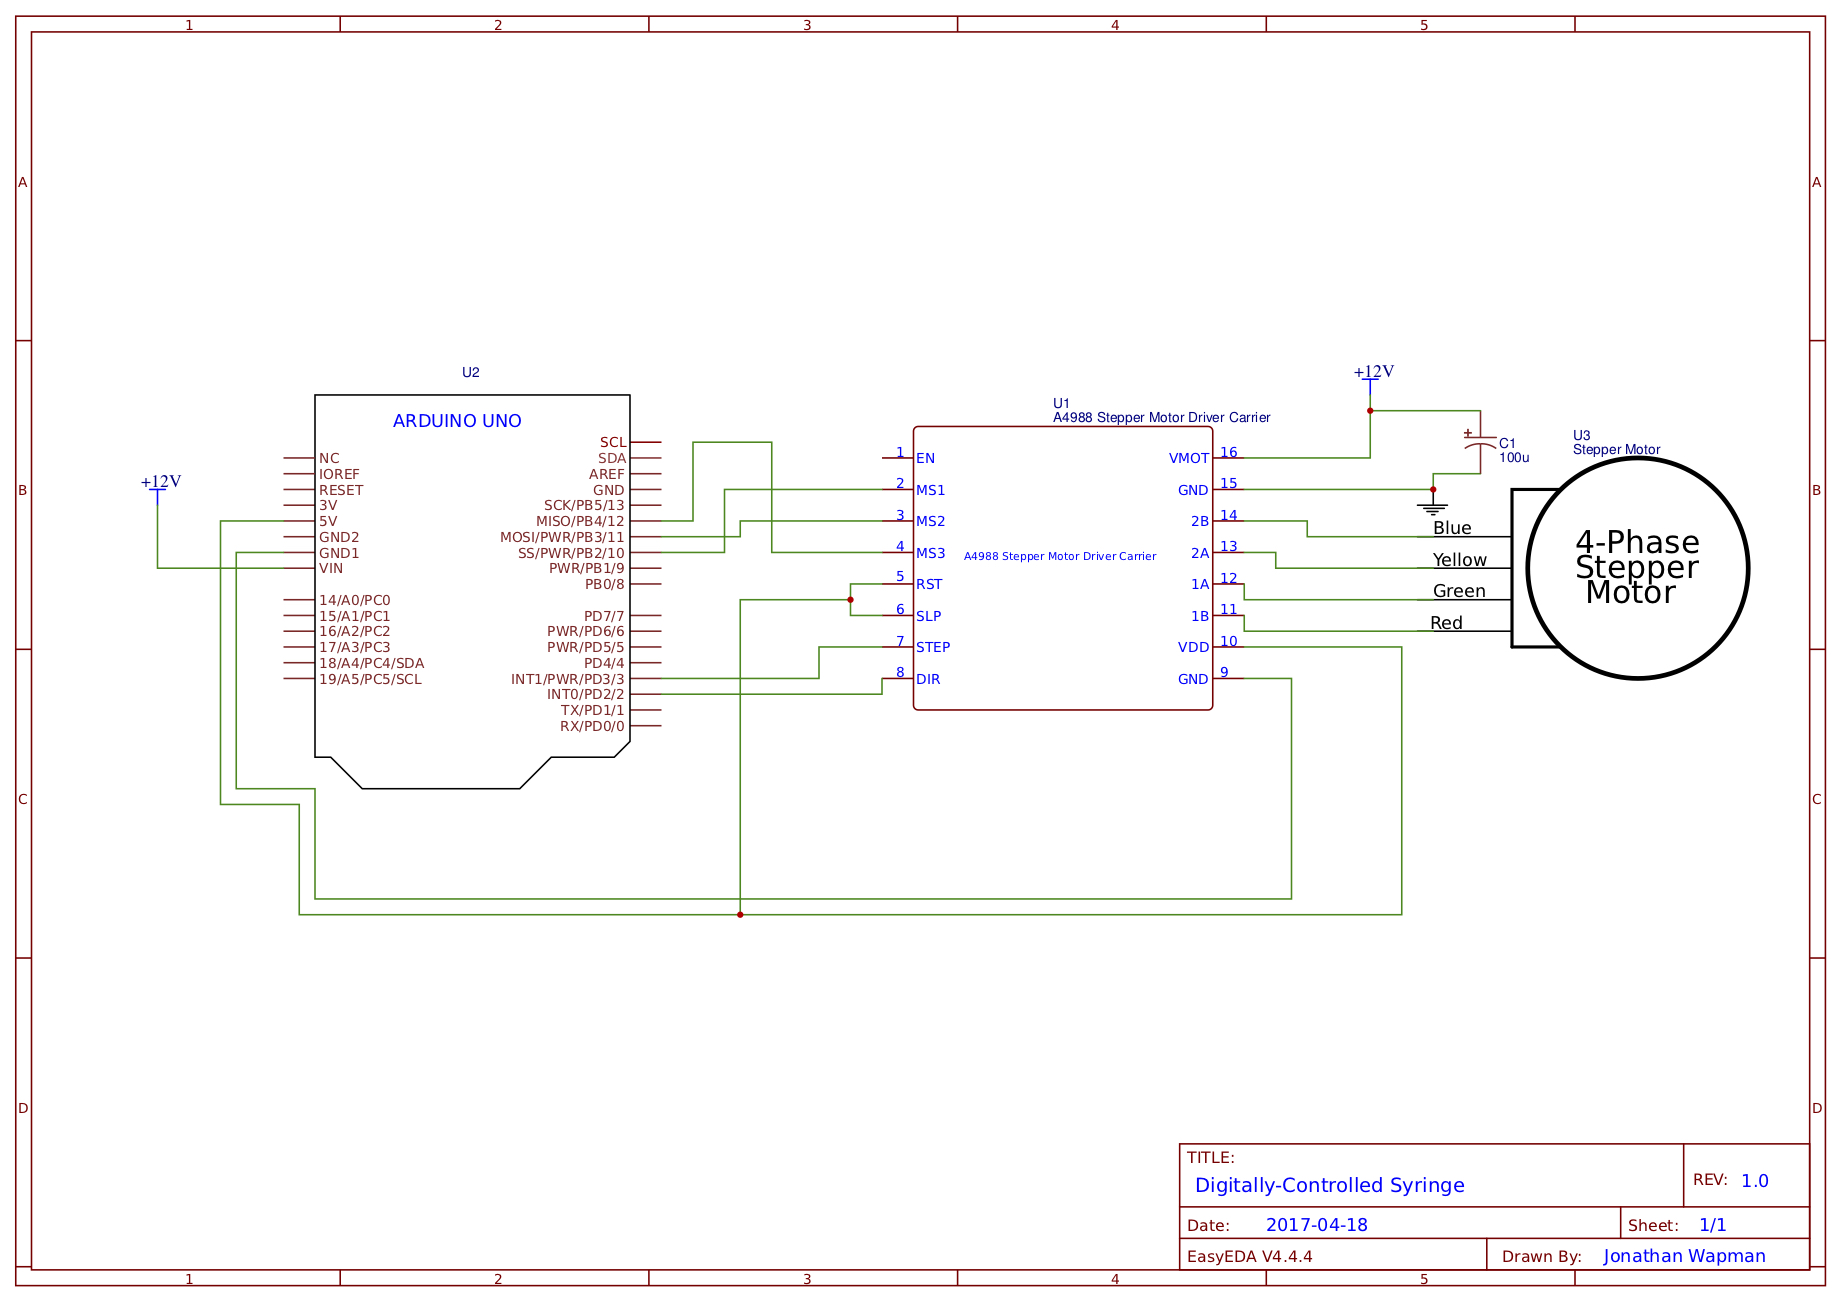Select the STEP pin label
The image size is (1841, 1302).
(x=933, y=647)
